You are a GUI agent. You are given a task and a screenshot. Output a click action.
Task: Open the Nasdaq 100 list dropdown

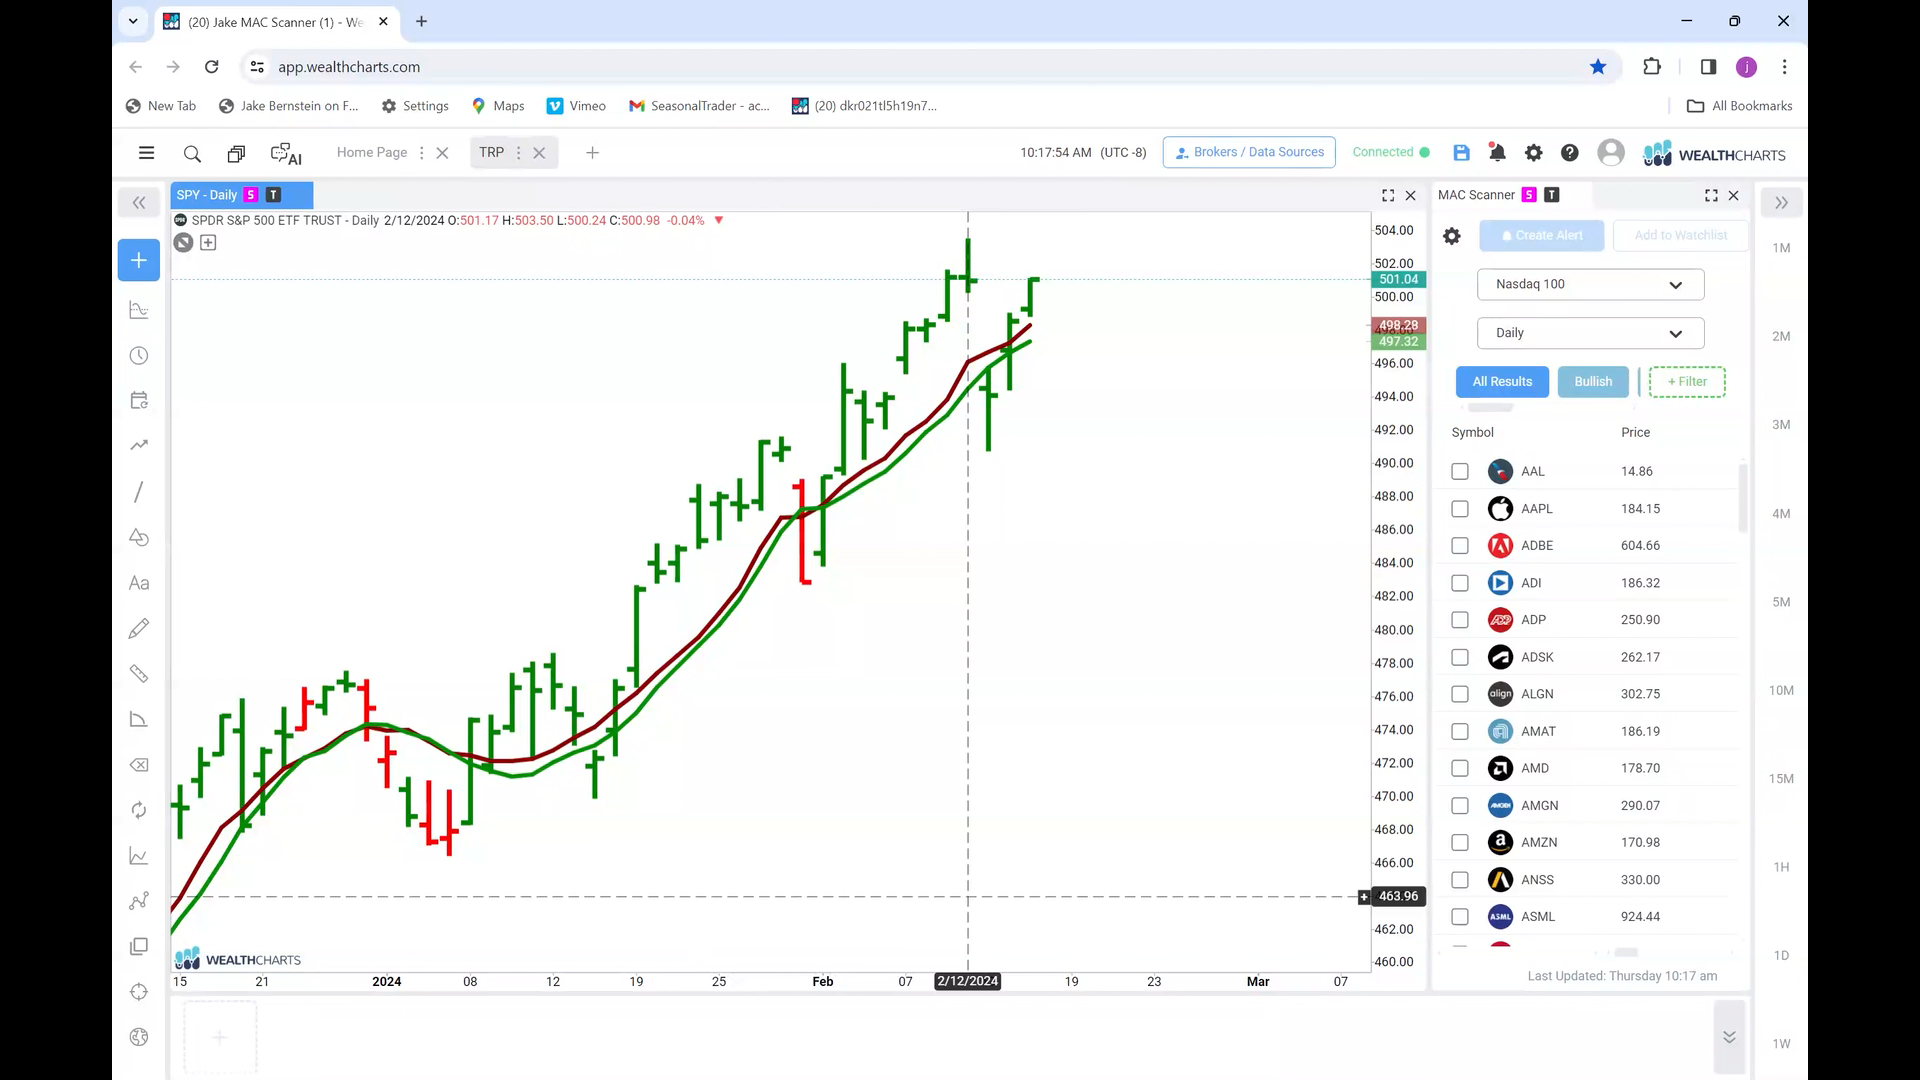[x=1590, y=284]
